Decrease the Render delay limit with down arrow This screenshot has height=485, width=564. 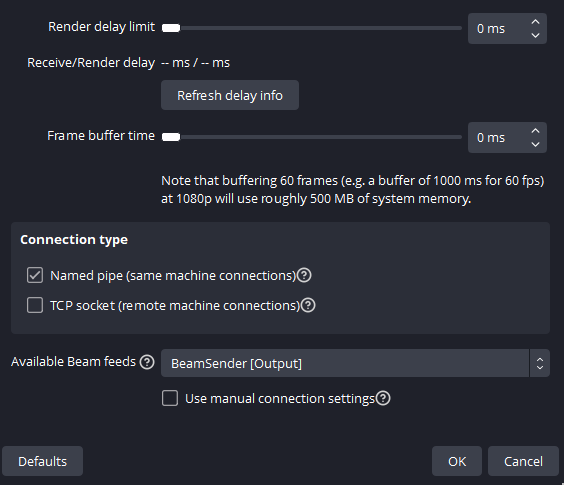(x=535, y=35)
